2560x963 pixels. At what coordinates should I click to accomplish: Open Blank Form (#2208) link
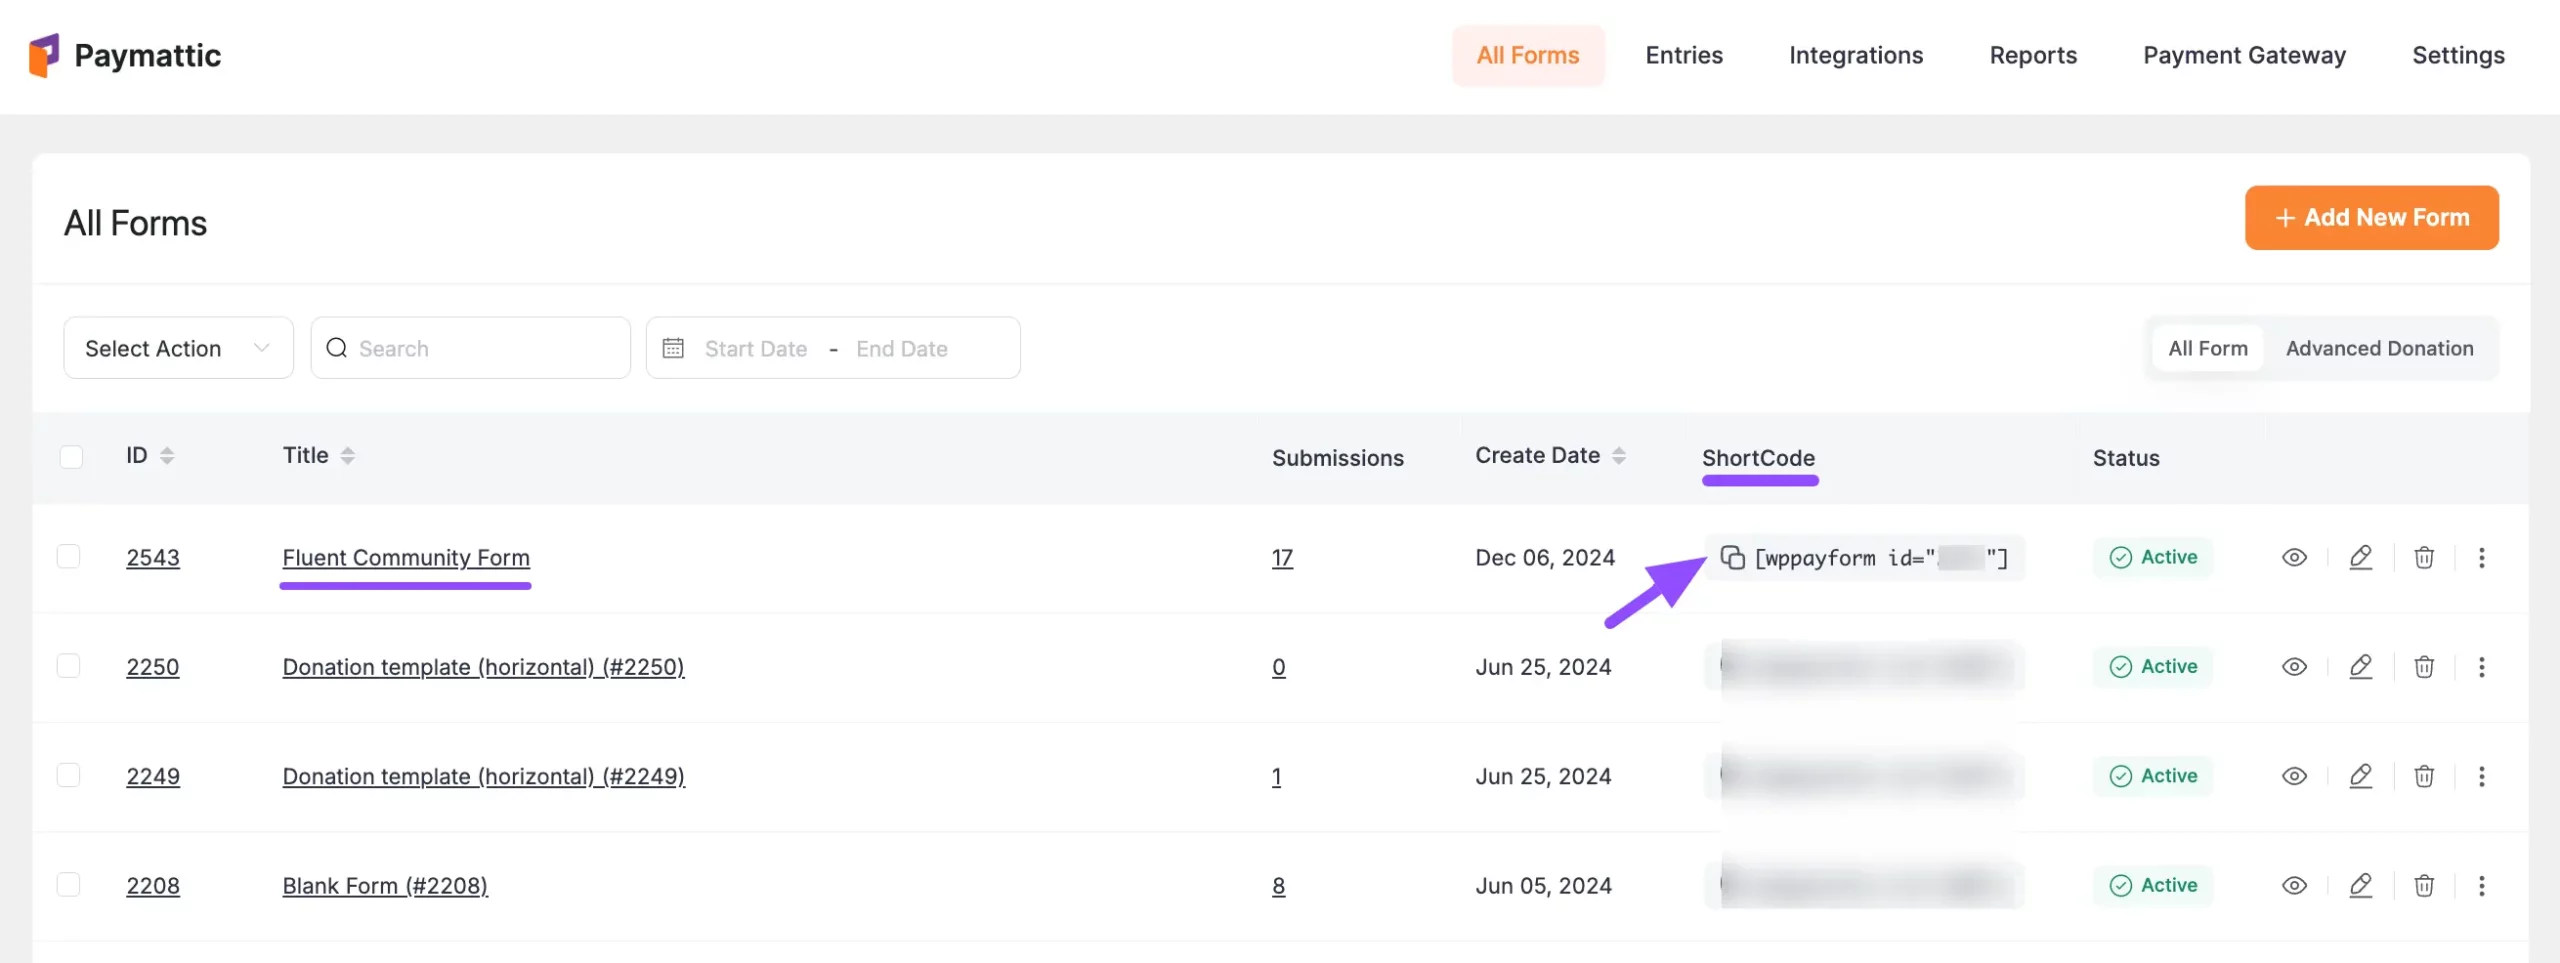tap(385, 885)
